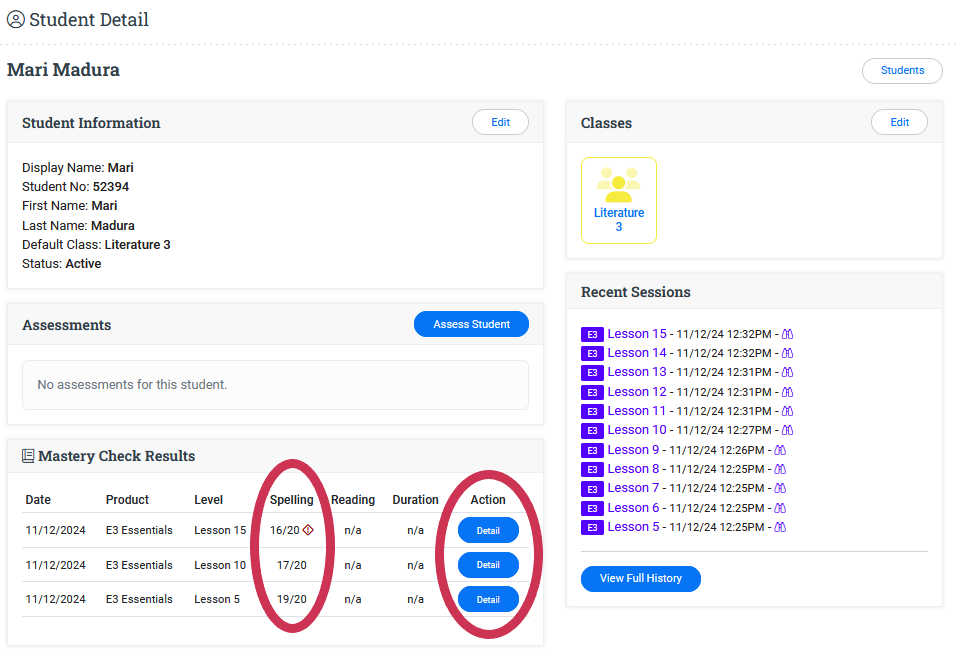Click the binoculars icon beside Lesson 8 session

(x=780, y=469)
